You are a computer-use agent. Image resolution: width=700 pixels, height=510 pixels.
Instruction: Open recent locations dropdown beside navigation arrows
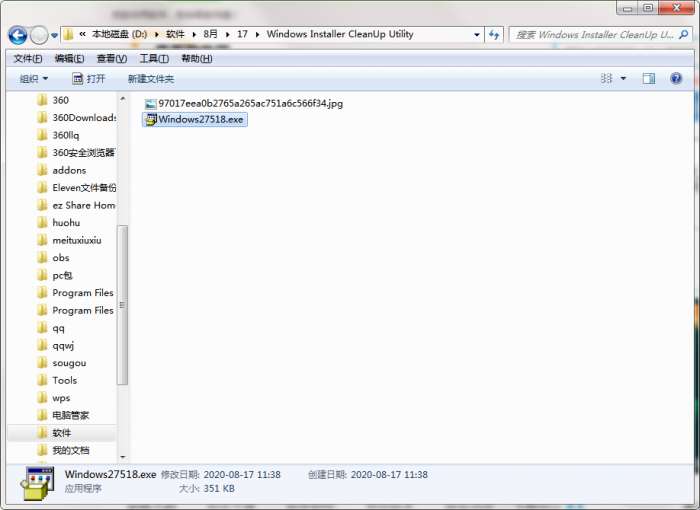coord(54,35)
